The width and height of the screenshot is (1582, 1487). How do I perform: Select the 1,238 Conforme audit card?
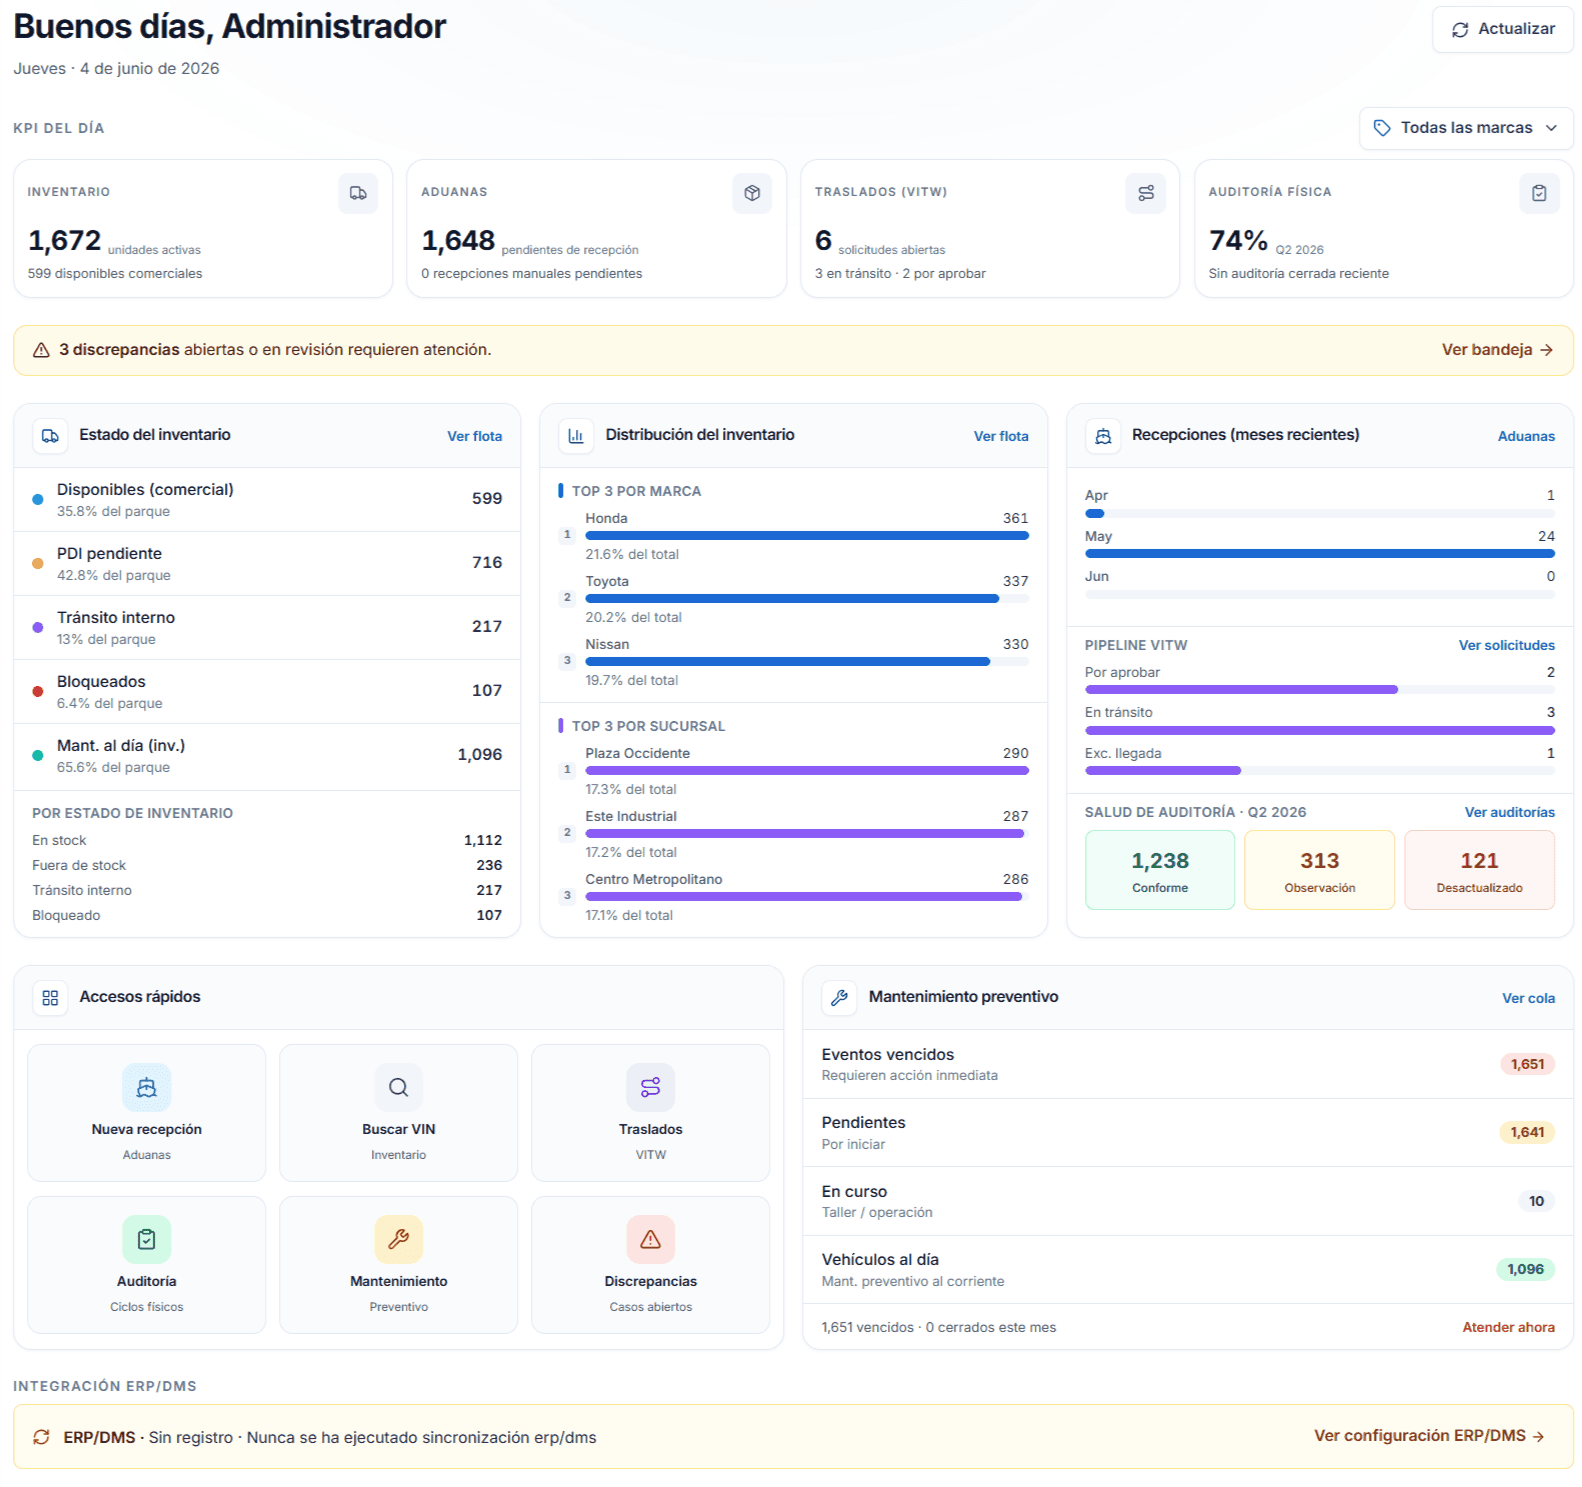[x=1160, y=870]
